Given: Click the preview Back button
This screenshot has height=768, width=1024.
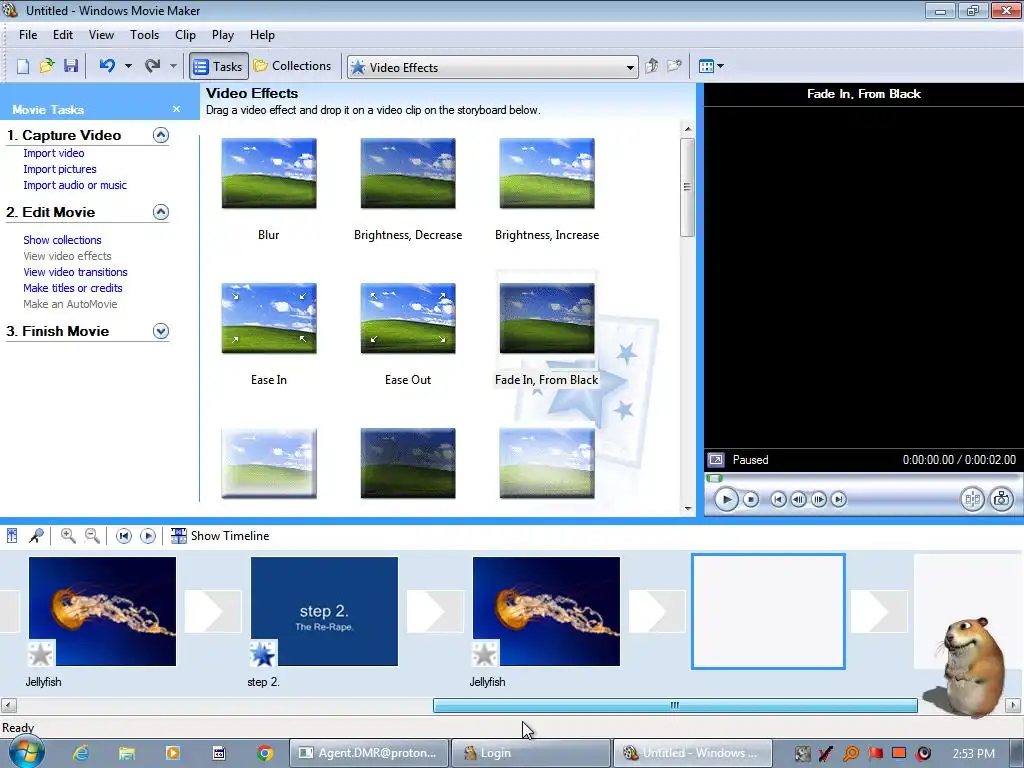Looking at the screenshot, I should 778,500.
